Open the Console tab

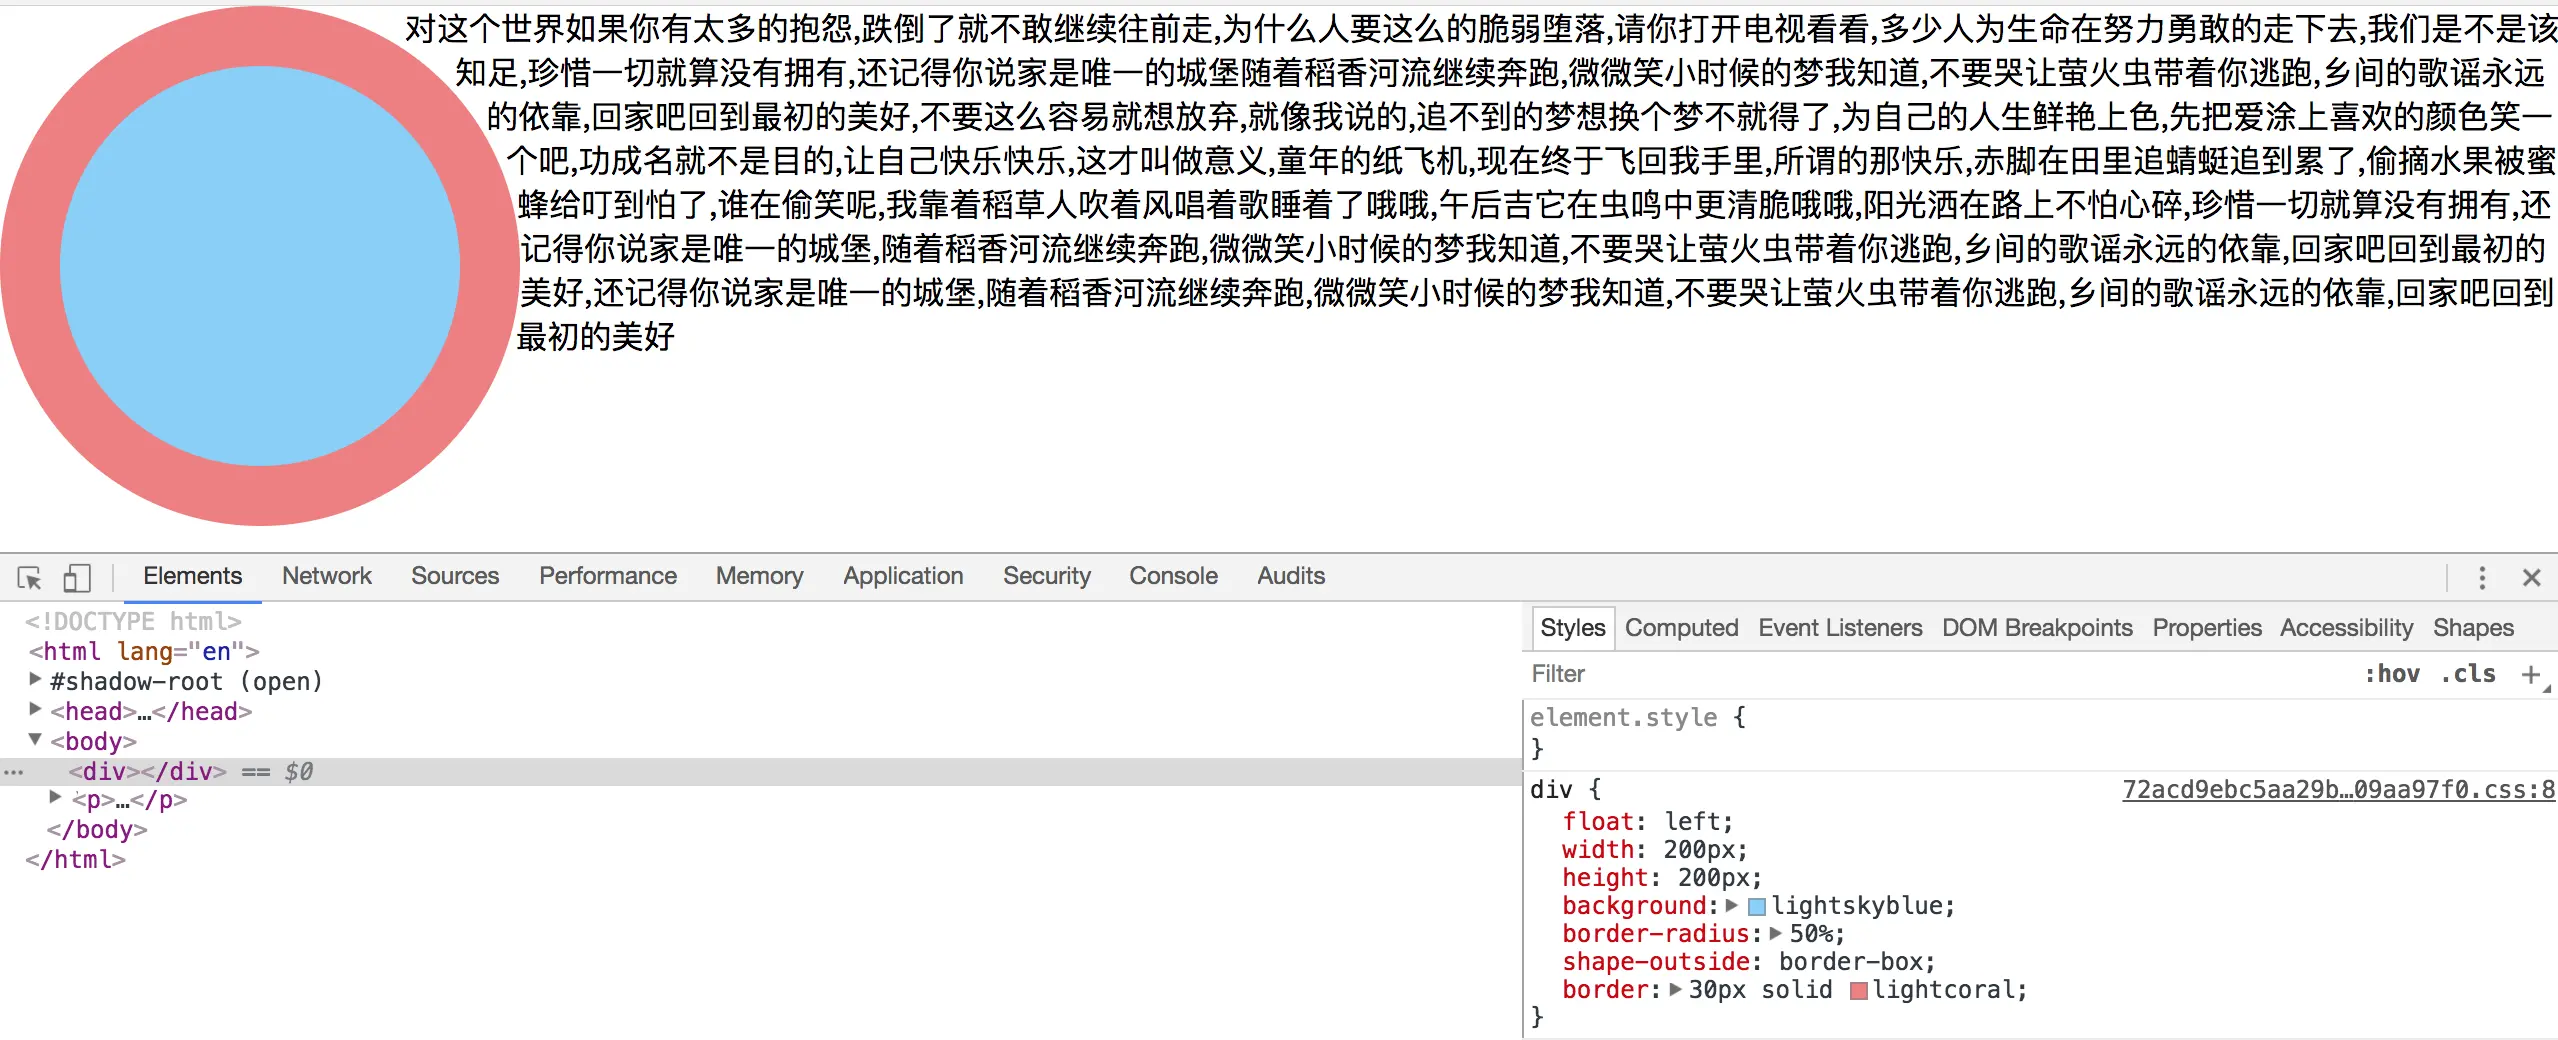[1173, 576]
